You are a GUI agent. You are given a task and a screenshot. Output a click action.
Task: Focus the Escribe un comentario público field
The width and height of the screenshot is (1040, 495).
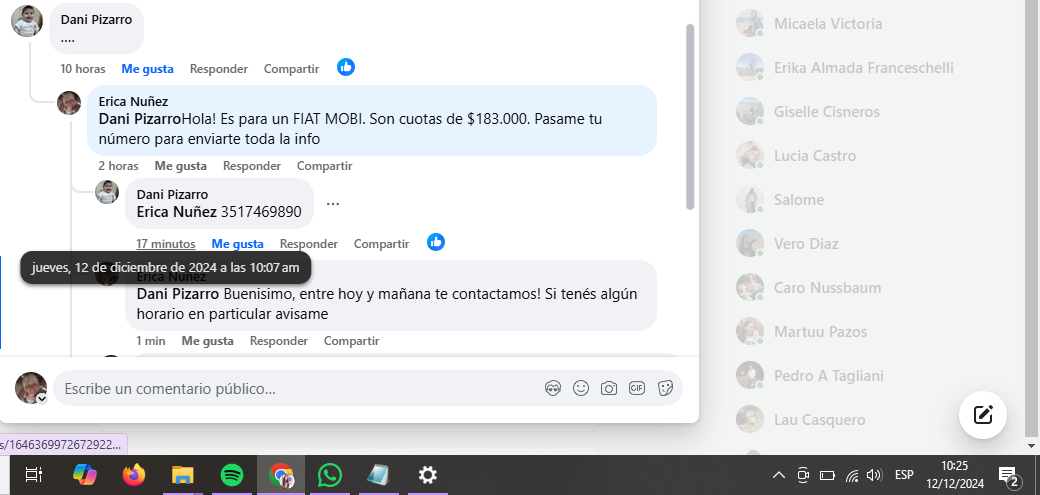pos(298,389)
